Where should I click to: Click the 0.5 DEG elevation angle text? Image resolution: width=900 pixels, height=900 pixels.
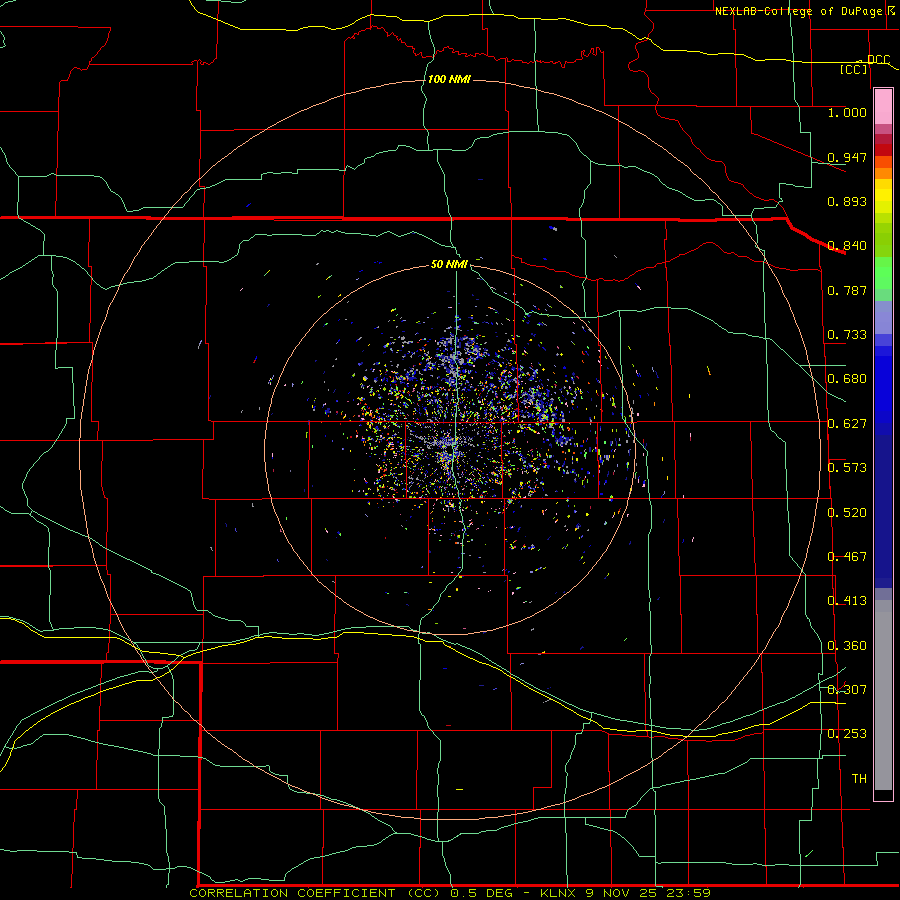click(481, 893)
